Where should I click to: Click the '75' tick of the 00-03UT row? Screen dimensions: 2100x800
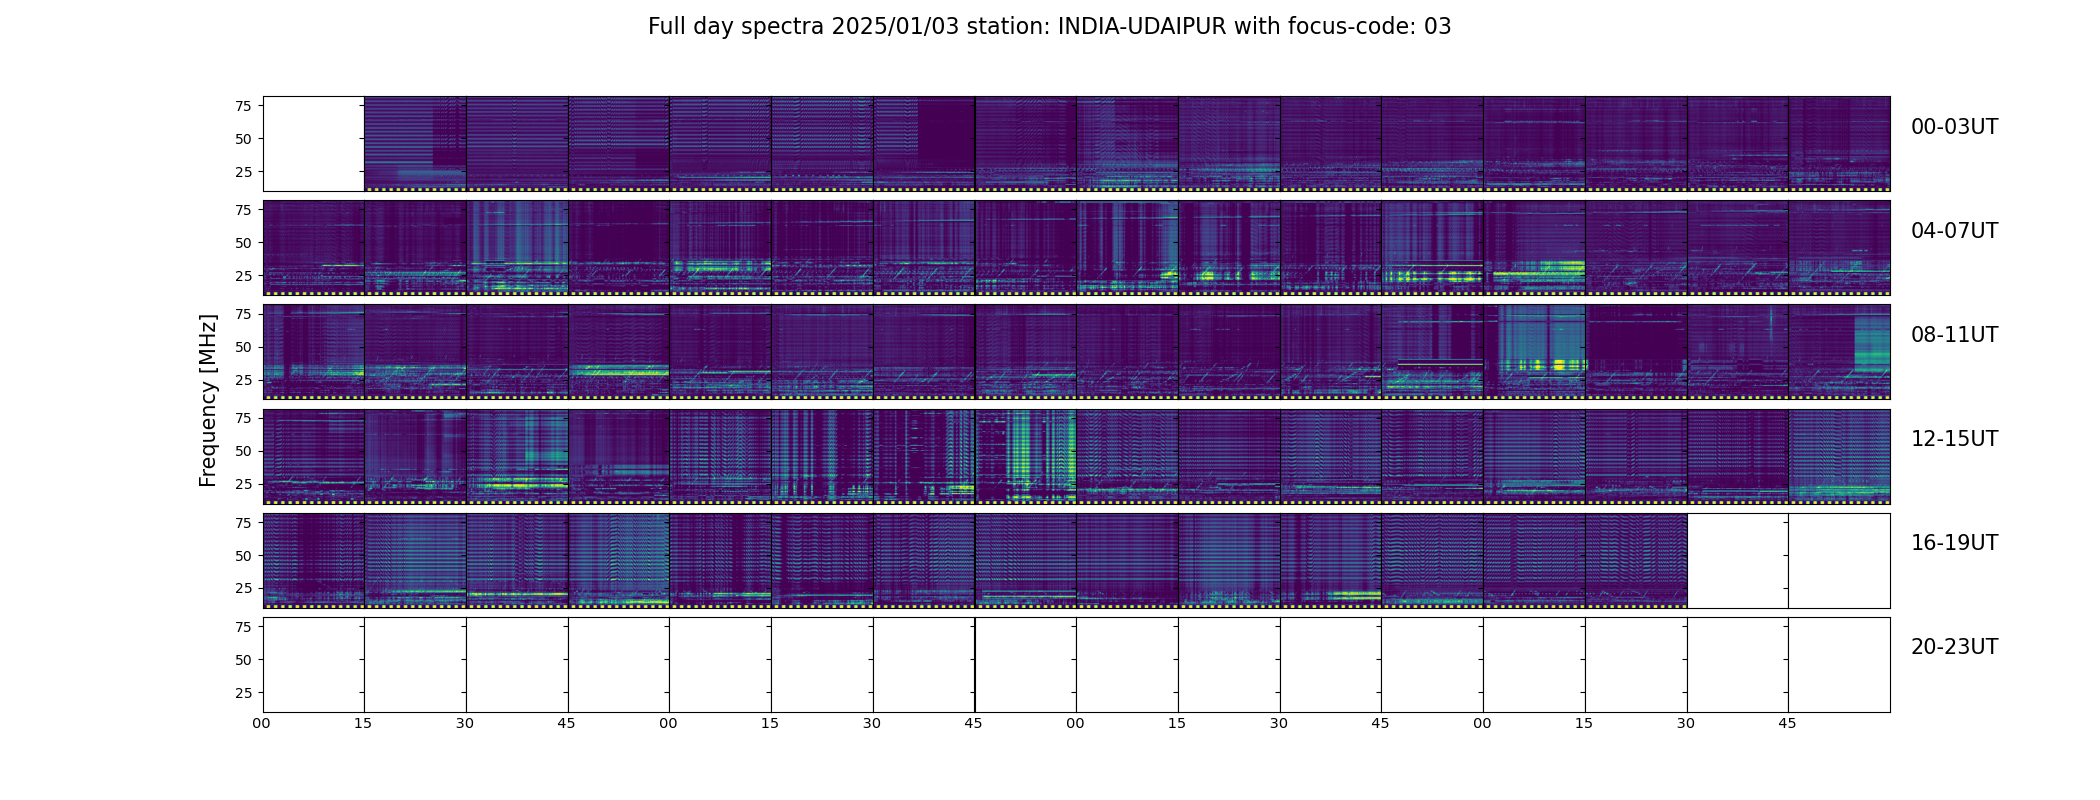tap(243, 106)
